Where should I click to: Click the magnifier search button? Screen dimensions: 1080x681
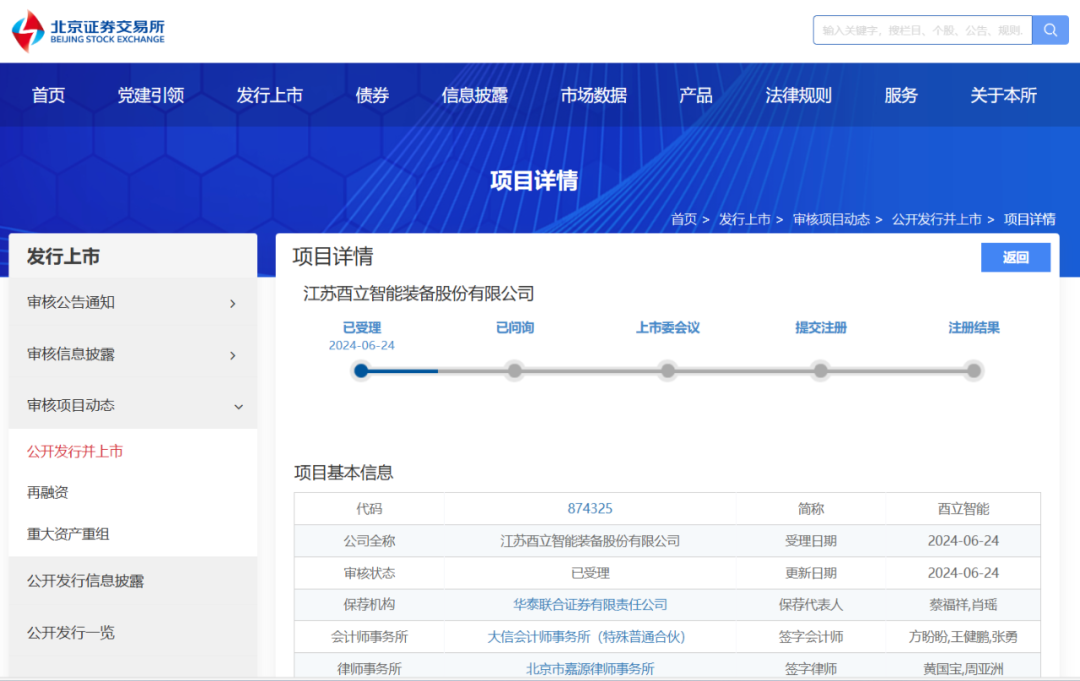click(x=1050, y=30)
